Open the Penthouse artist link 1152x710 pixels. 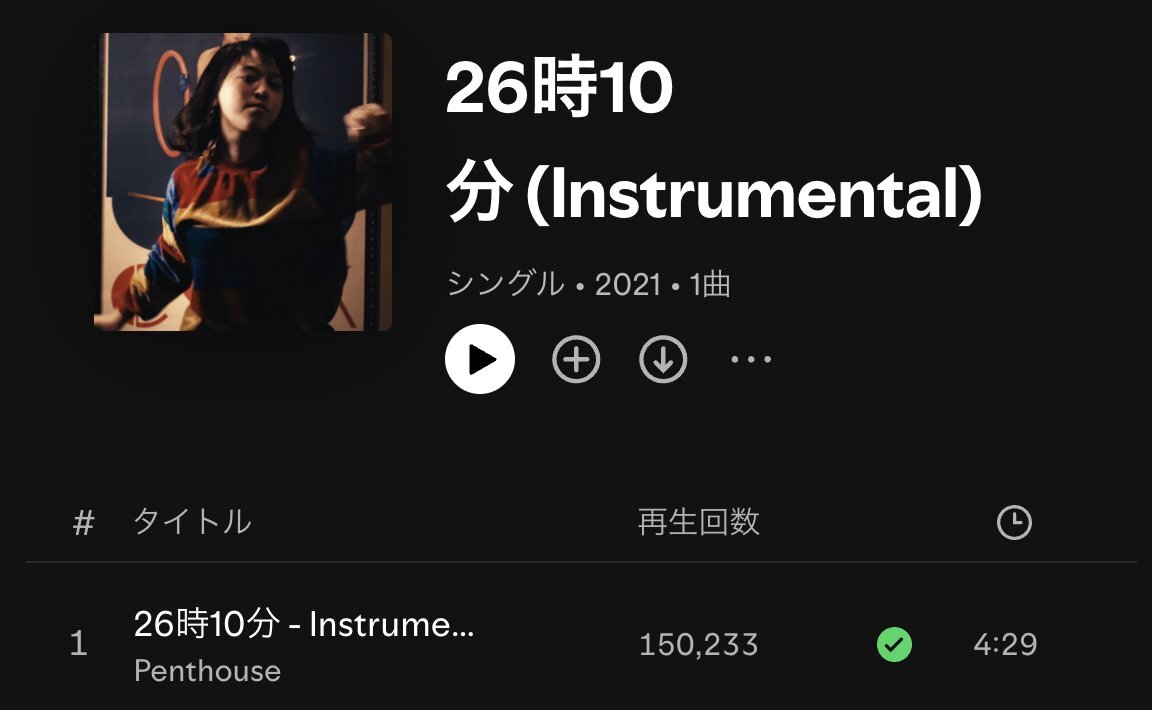pyautogui.click(x=207, y=671)
